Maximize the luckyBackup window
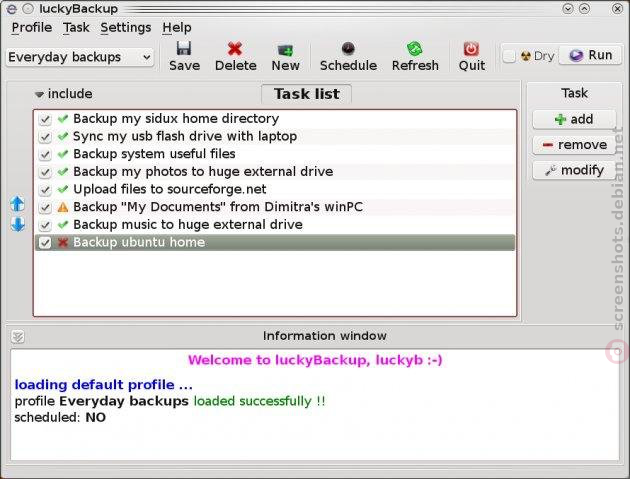This screenshot has width=630, height=479. pos(585,8)
